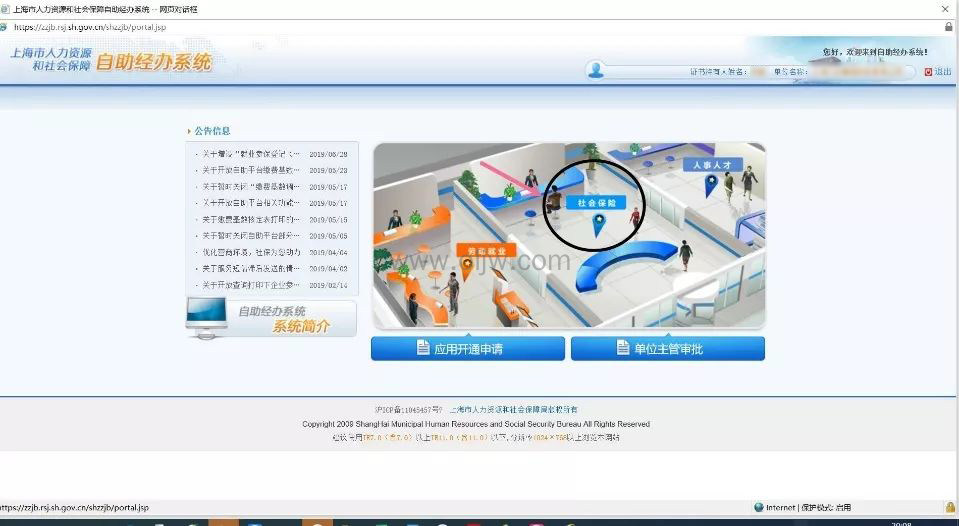Select the 社会保险 label in the hall
Screen dimensions: 959x526
(x=596, y=202)
